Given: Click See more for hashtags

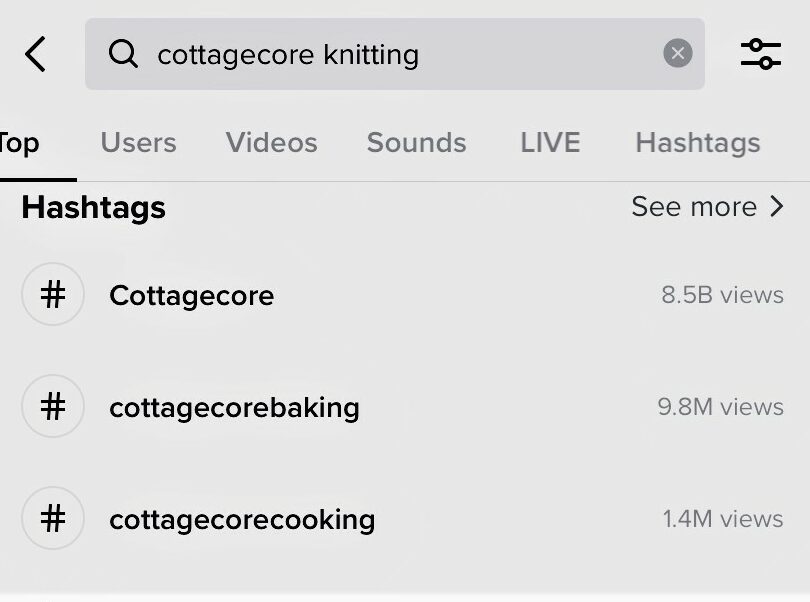Looking at the screenshot, I should [694, 207].
